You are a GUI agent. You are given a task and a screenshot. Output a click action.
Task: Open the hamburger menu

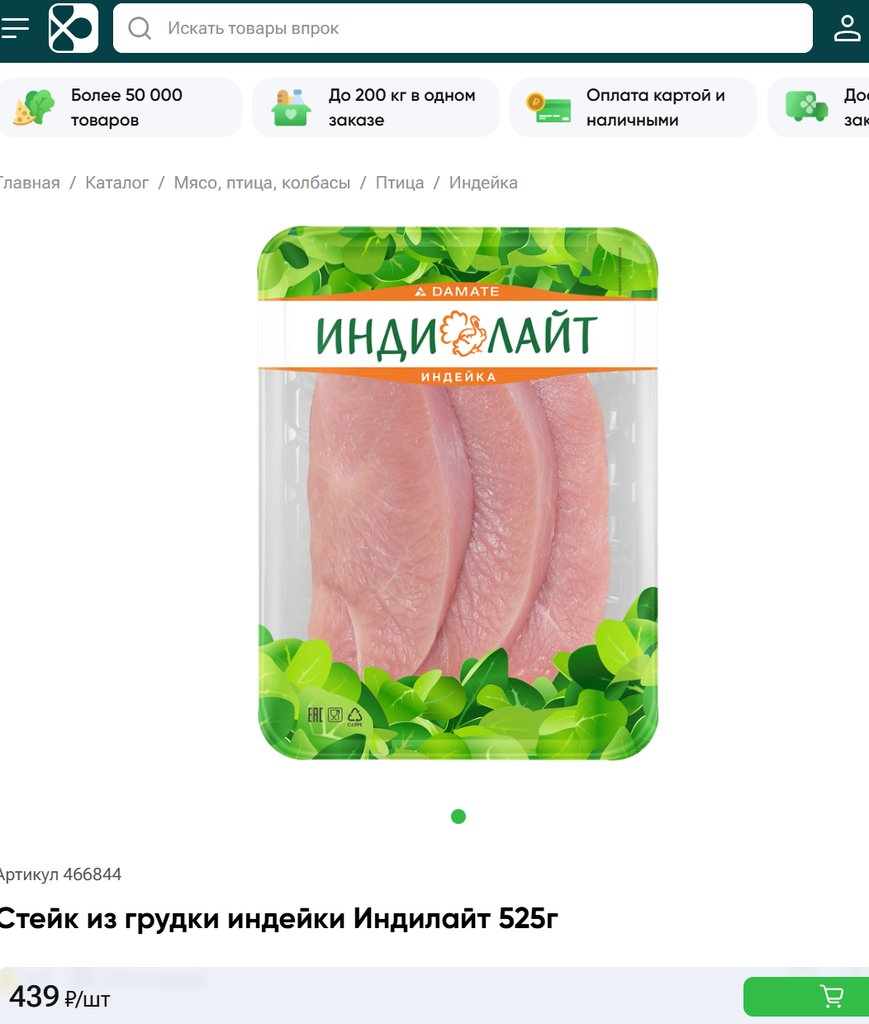click(x=14, y=28)
